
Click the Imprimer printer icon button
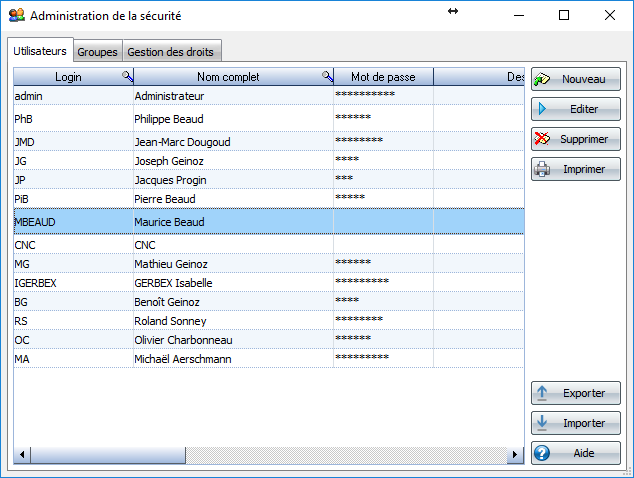point(575,169)
